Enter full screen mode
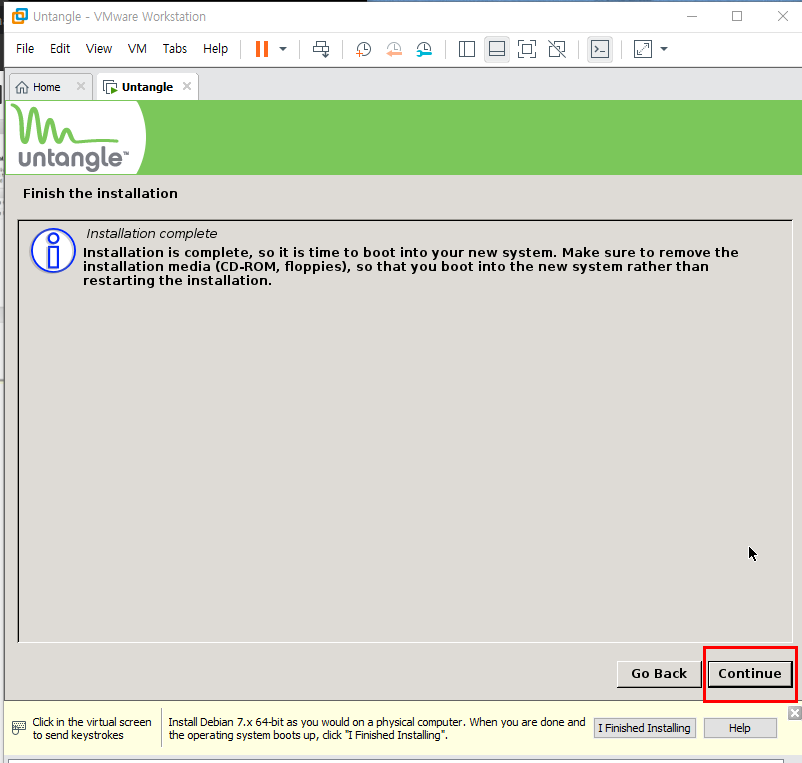 tap(527, 49)
